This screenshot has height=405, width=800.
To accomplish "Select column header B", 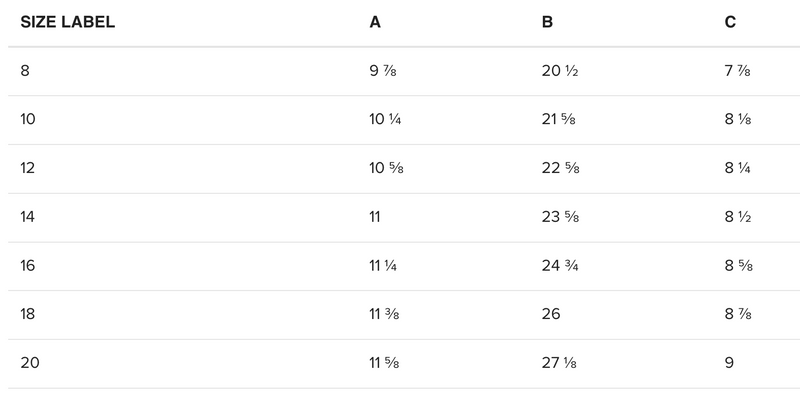I will pos(547,22).
